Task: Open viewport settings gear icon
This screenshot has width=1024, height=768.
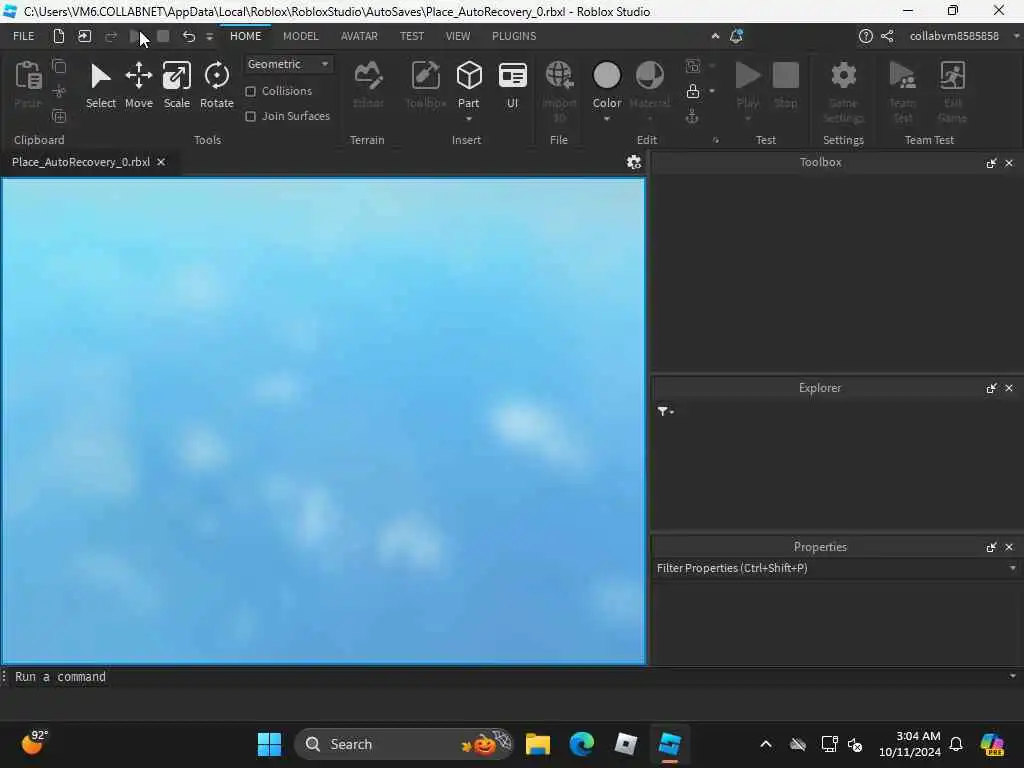Action: click(x=633, y=162)
